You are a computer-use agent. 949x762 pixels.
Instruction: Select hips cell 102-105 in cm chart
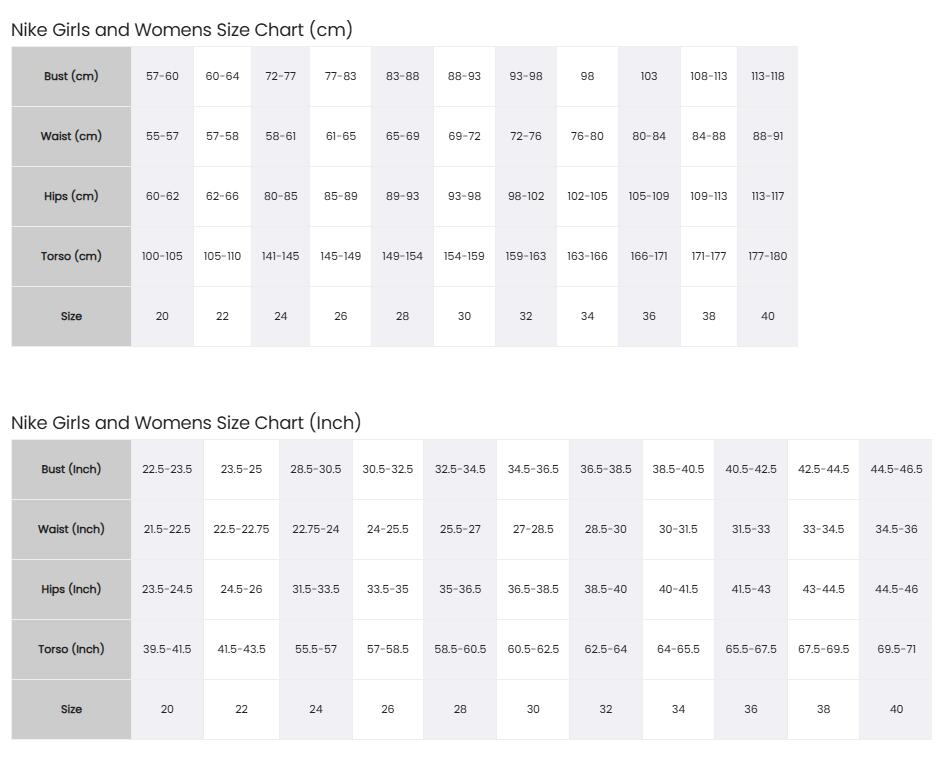click(587, 196)
